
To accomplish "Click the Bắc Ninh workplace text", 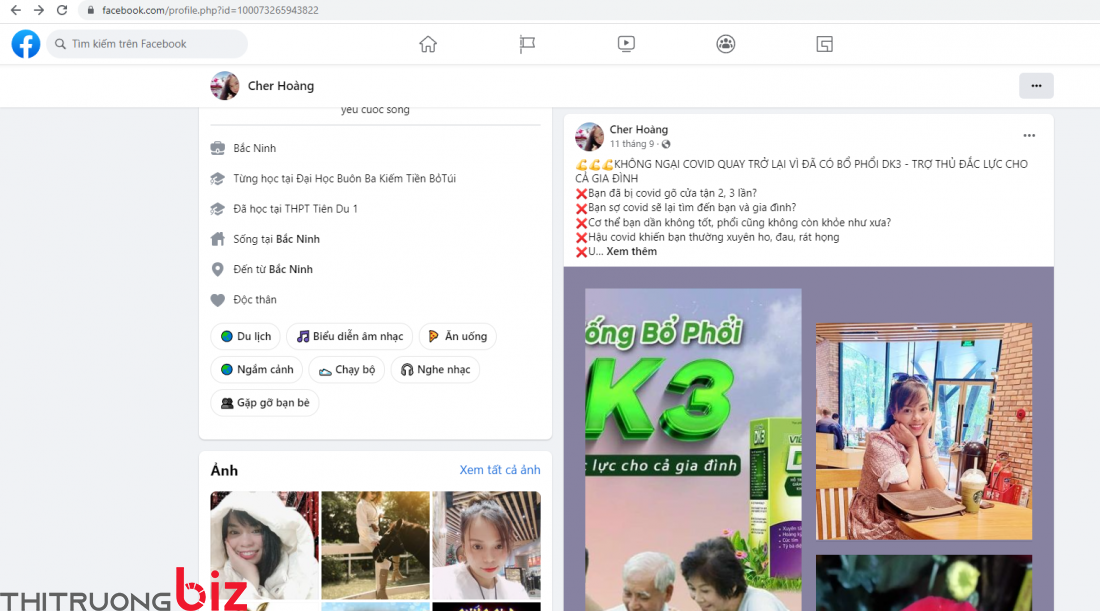I will [255, 149].
